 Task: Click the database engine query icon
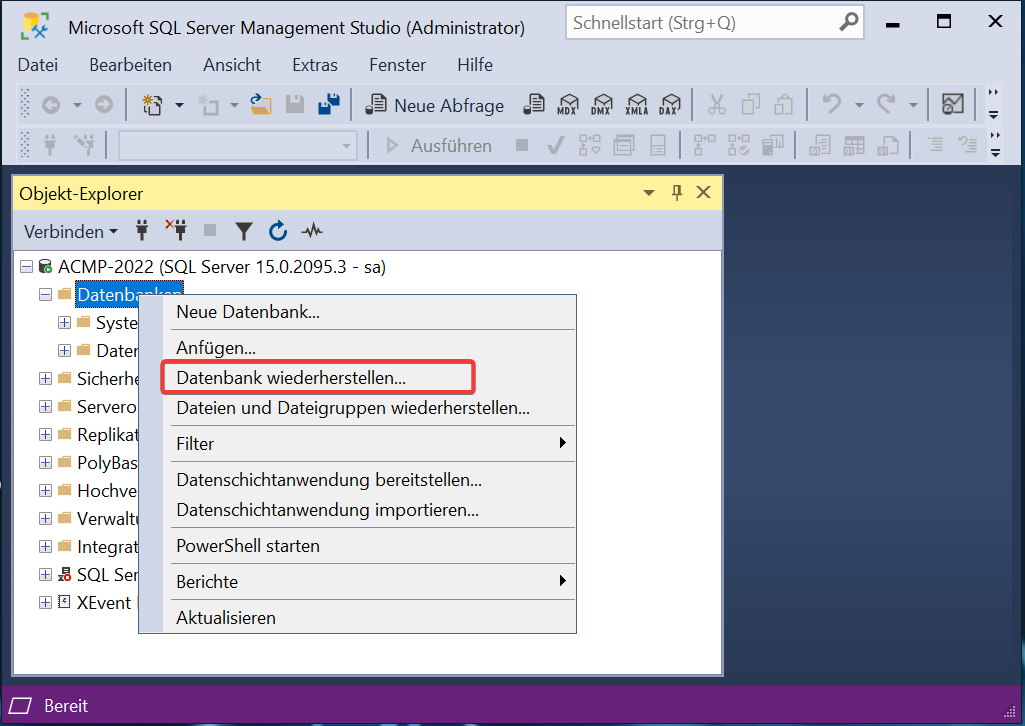tap(534, 105)
